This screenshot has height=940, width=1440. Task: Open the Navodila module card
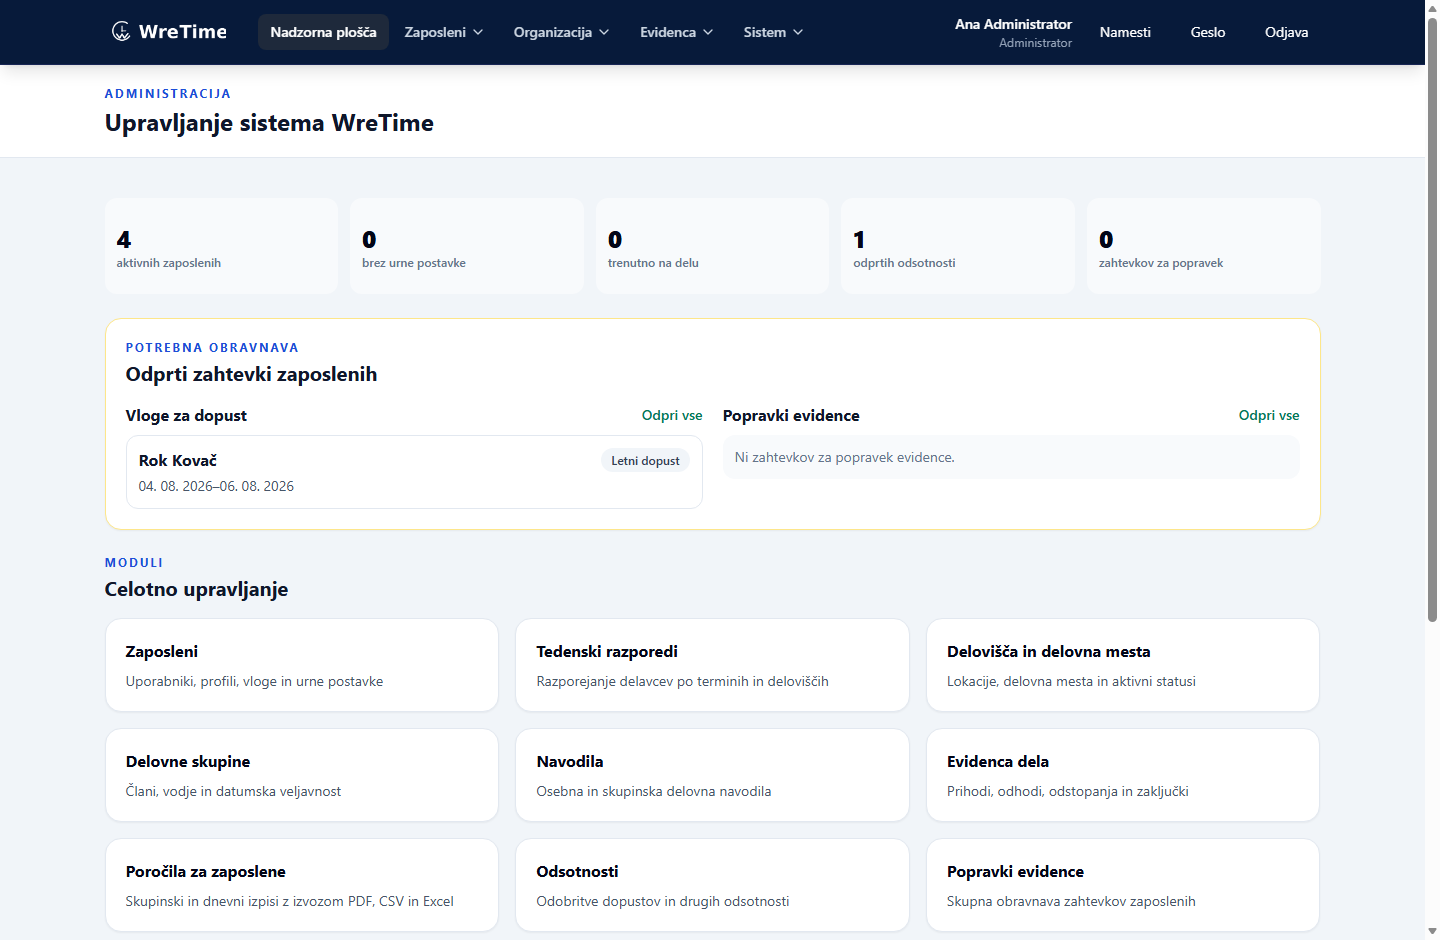click(x=712, y=775)
